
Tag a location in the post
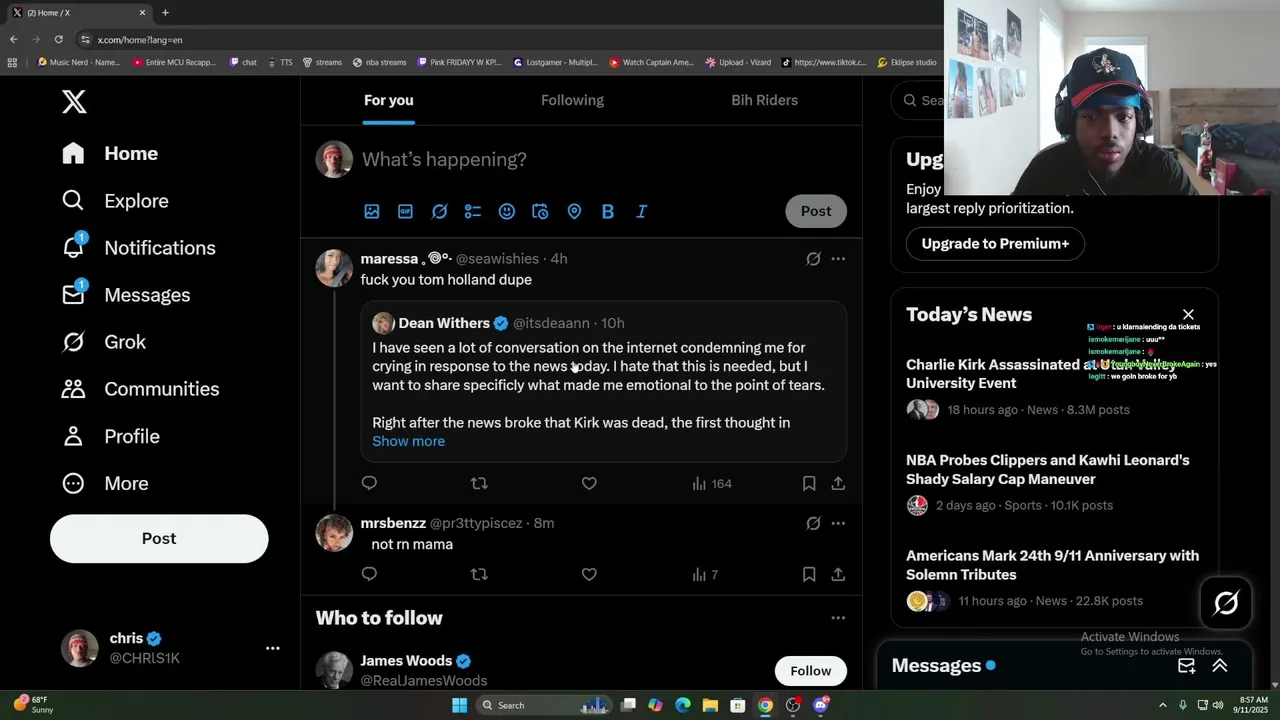coord(574,211)
